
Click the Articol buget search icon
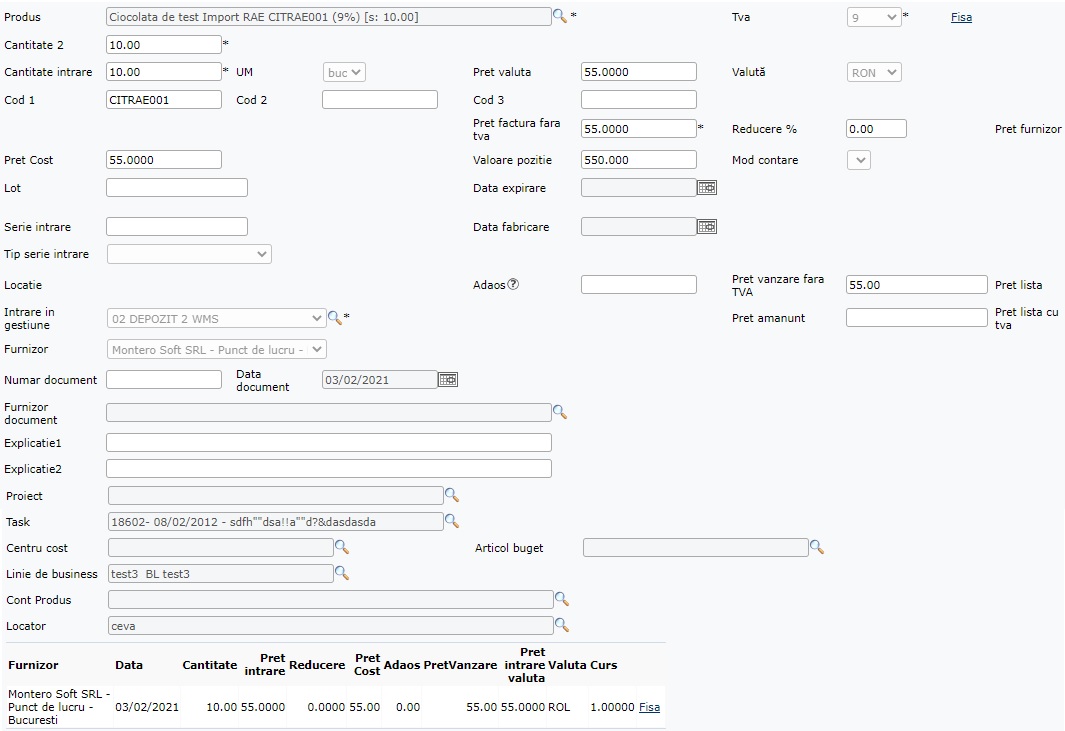click(817, 547)
